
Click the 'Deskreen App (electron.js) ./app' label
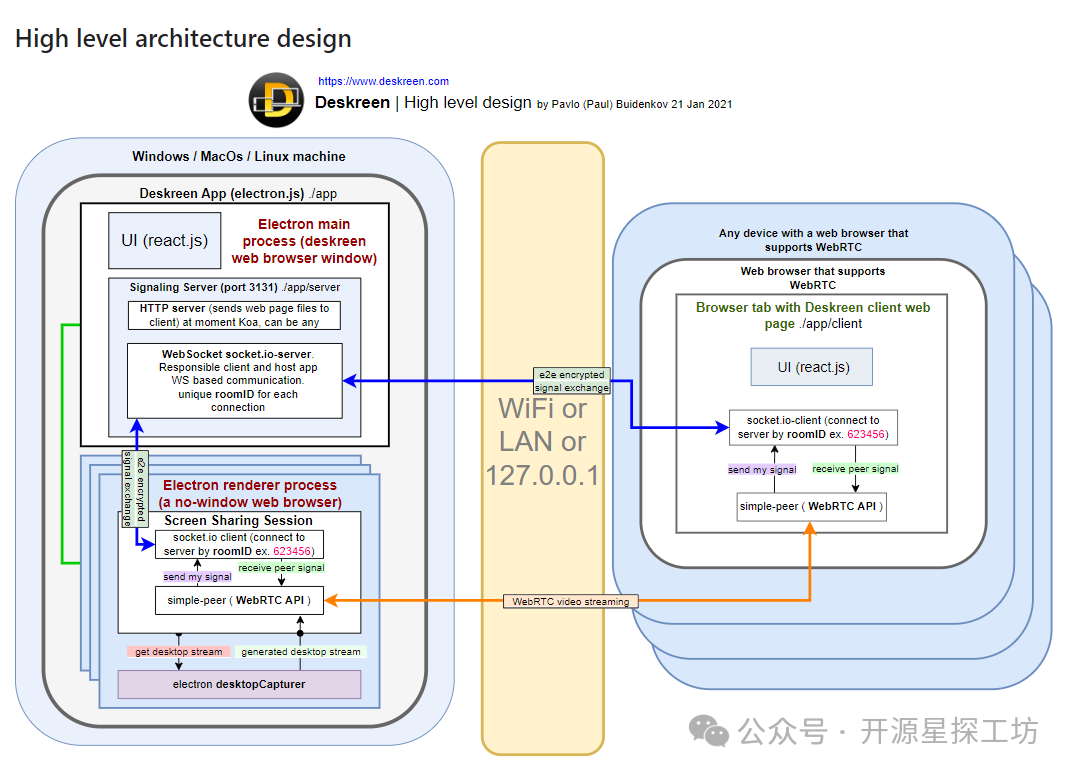[238, 194]
